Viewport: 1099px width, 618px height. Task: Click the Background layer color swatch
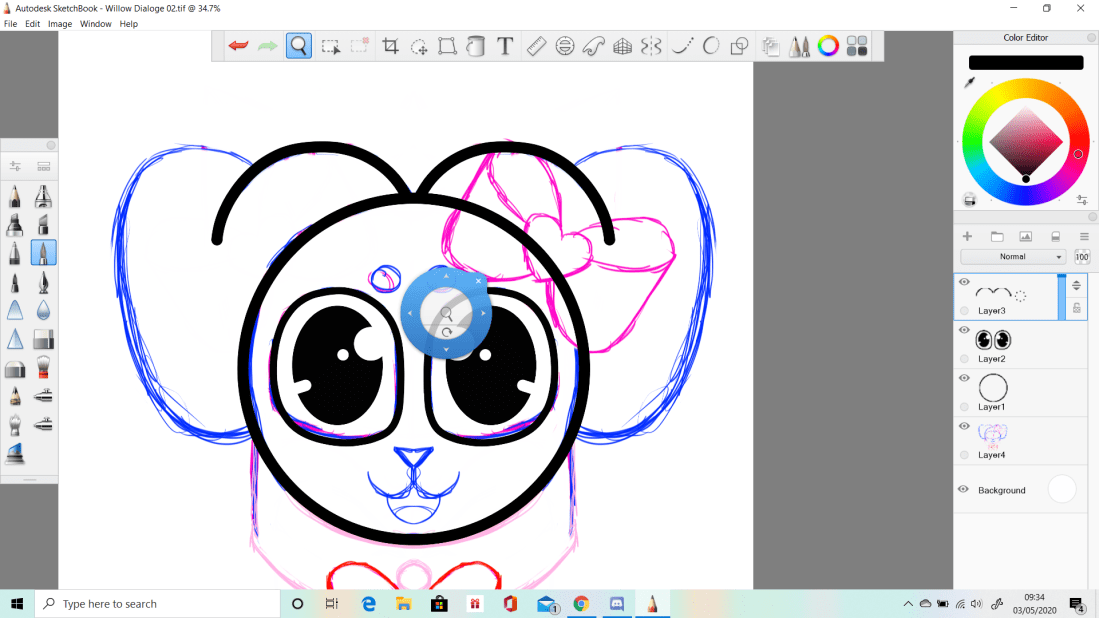tap(1061, 489)
